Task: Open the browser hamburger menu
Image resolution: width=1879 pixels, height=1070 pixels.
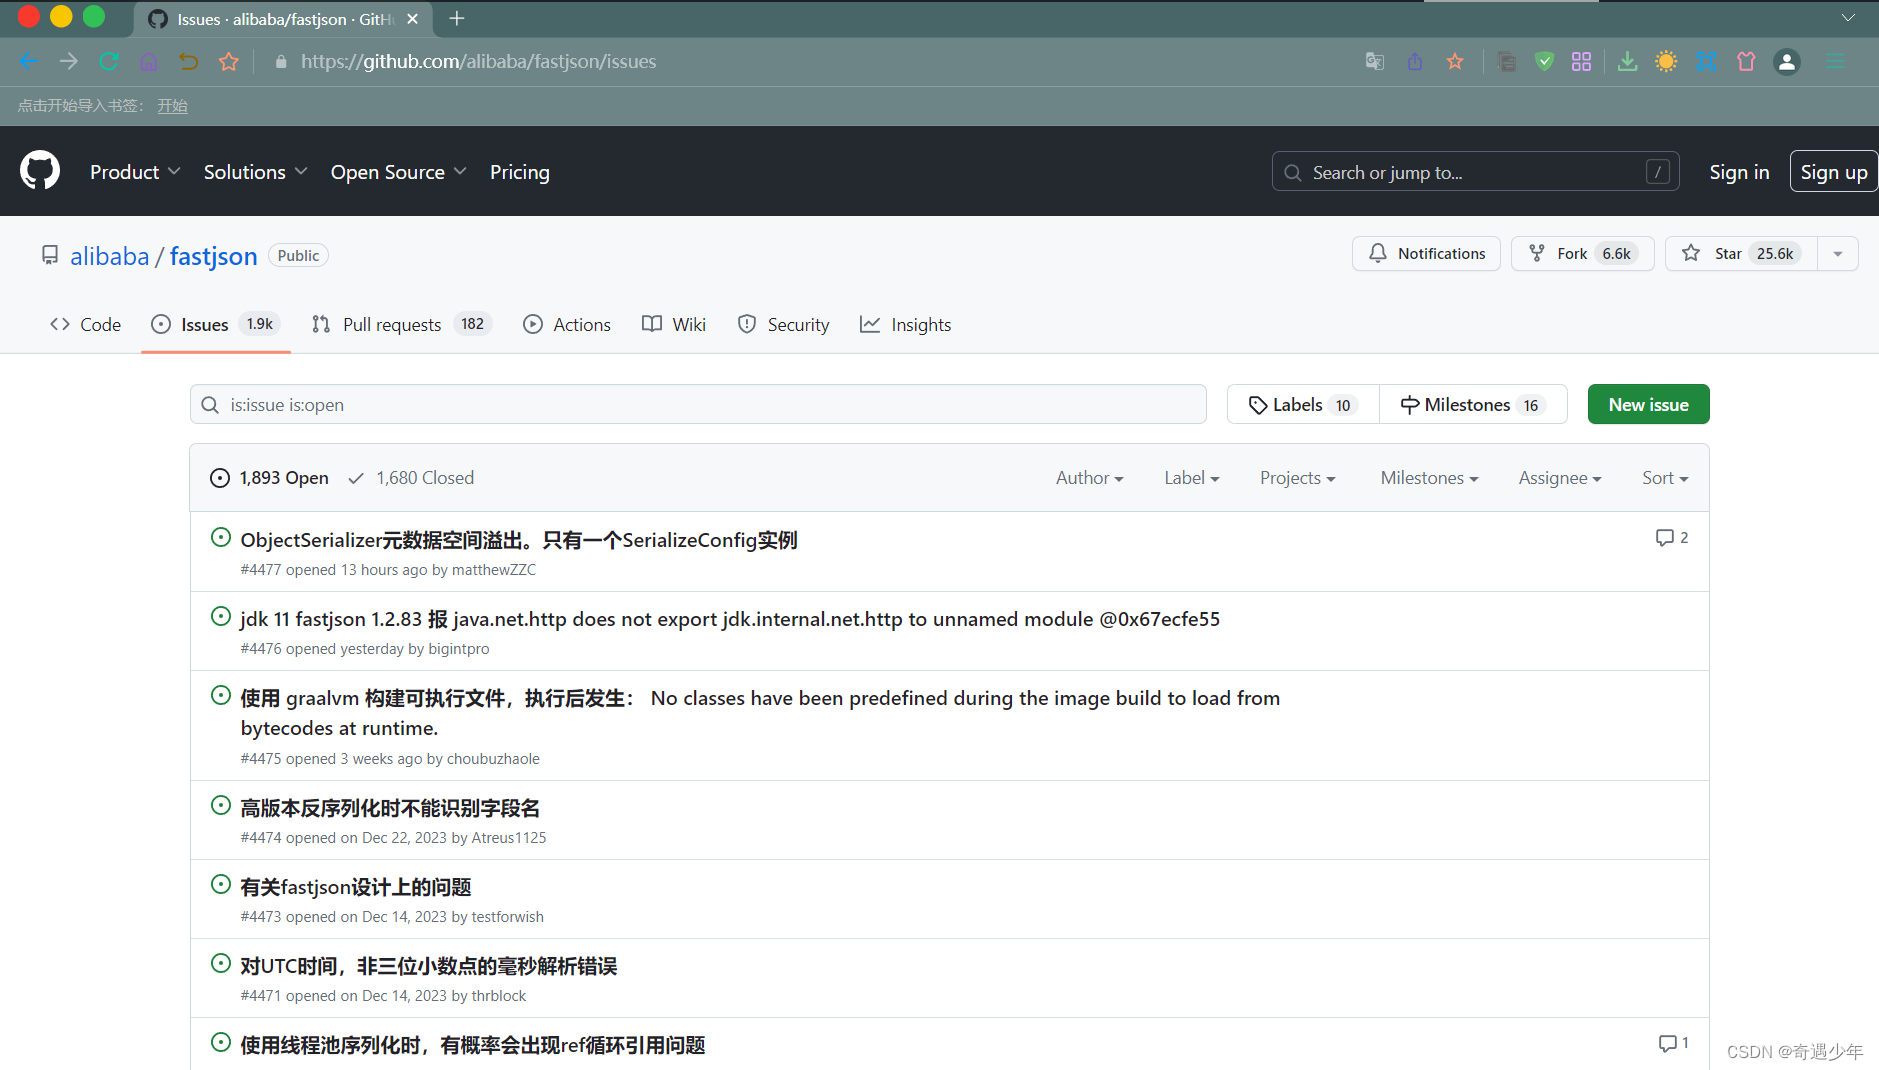Action: pos(1835,61)
